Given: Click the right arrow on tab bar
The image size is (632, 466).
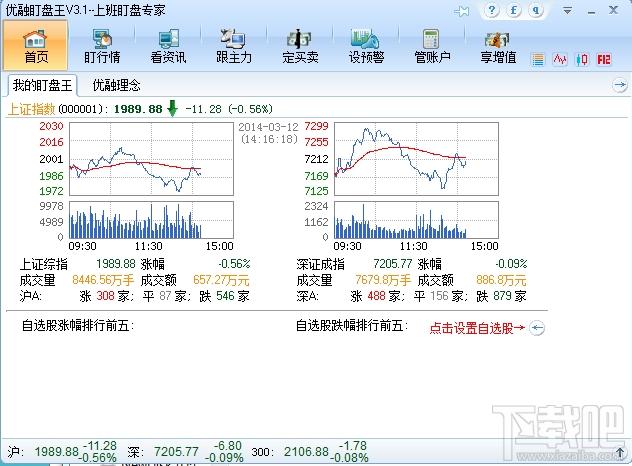Looking at the screenshot, I should coord(619,86).
